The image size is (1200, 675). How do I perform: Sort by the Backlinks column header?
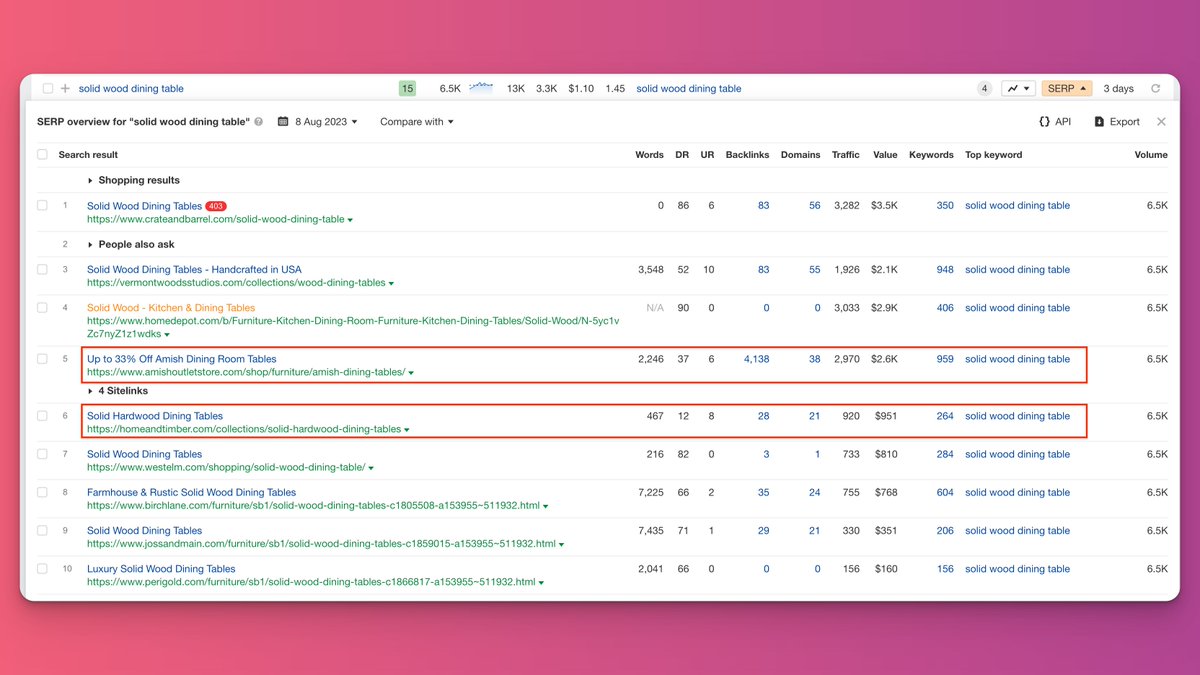[x=747, y=155]
